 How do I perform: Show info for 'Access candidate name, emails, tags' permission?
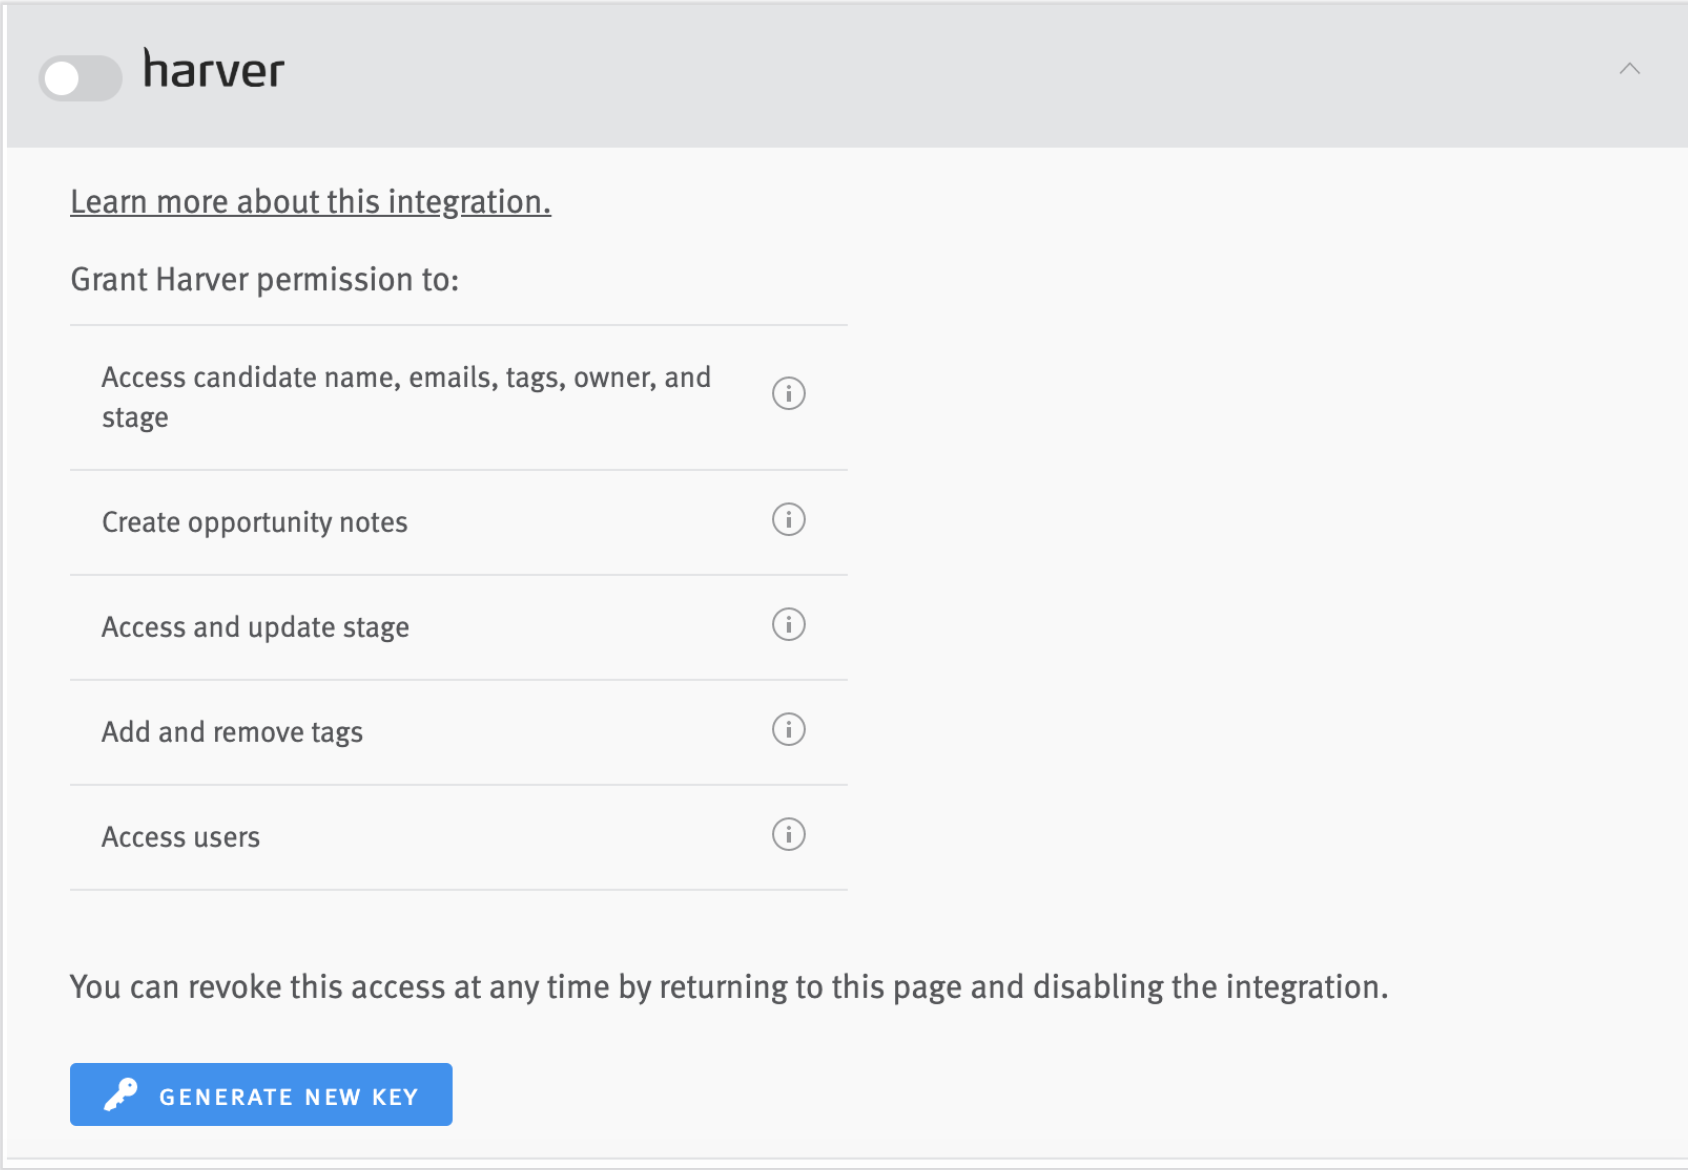pyautogui.click(x=788, y=393)
